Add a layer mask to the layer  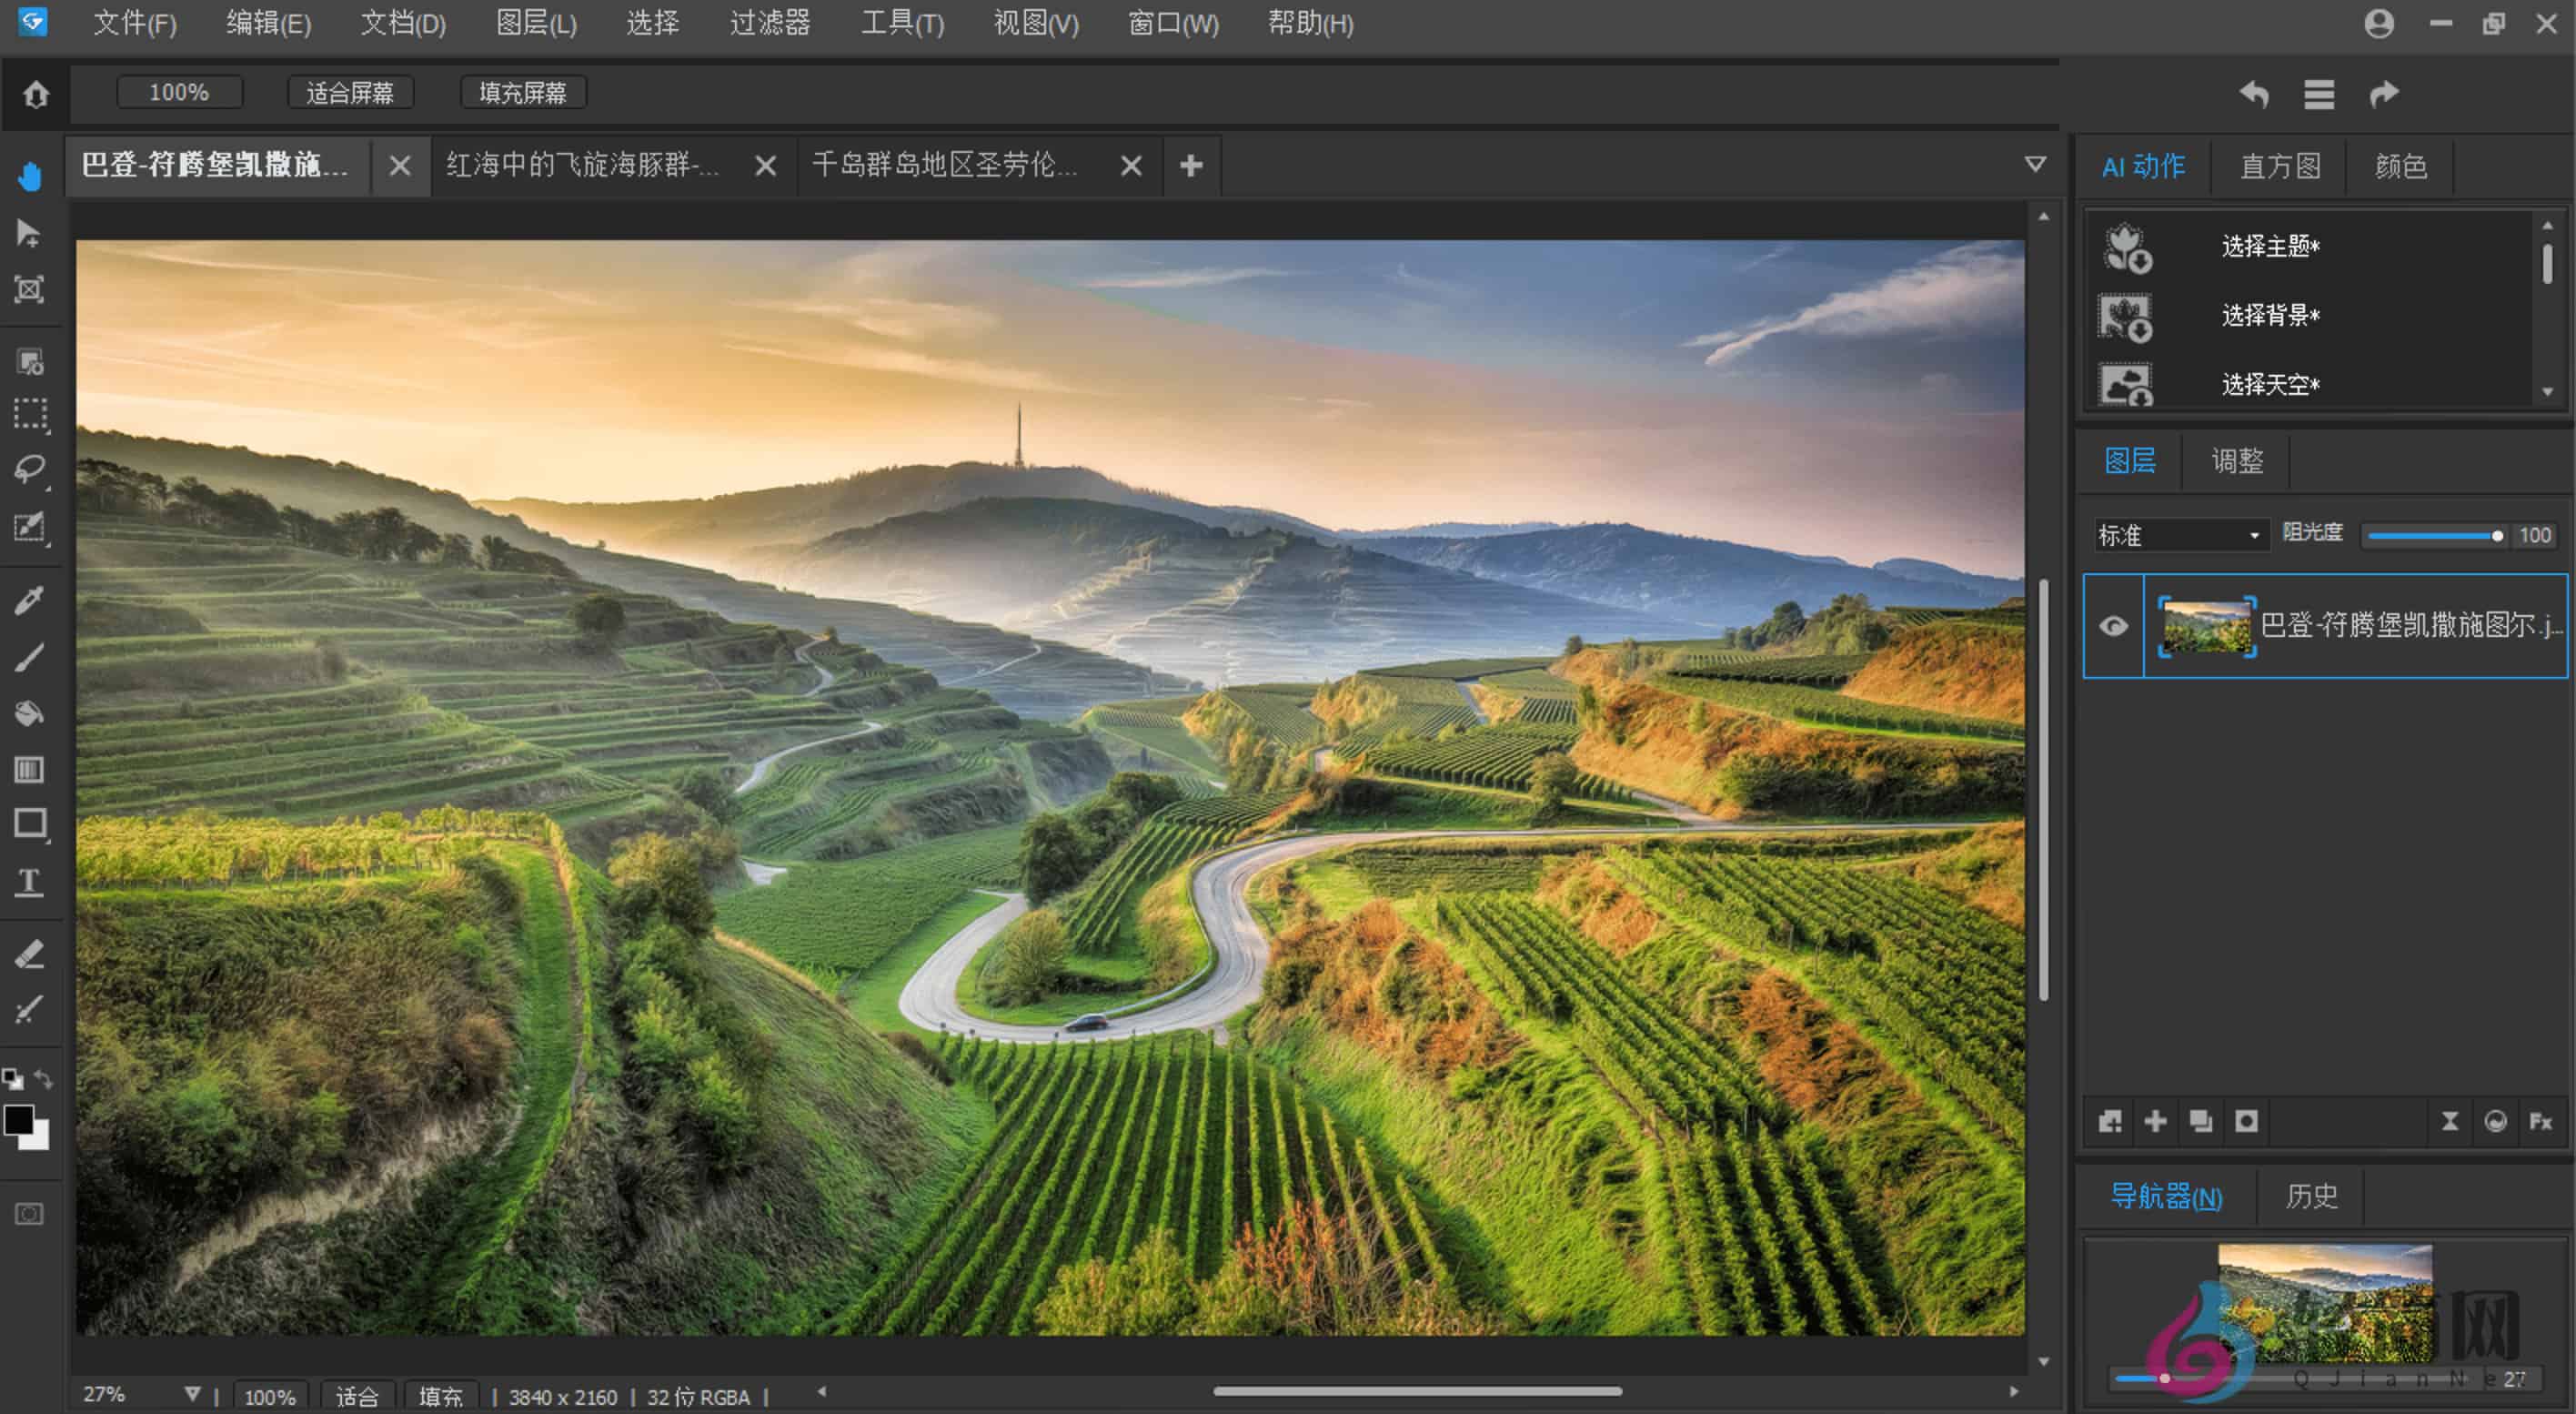pyautogui.click(x=2247, y=1121)
